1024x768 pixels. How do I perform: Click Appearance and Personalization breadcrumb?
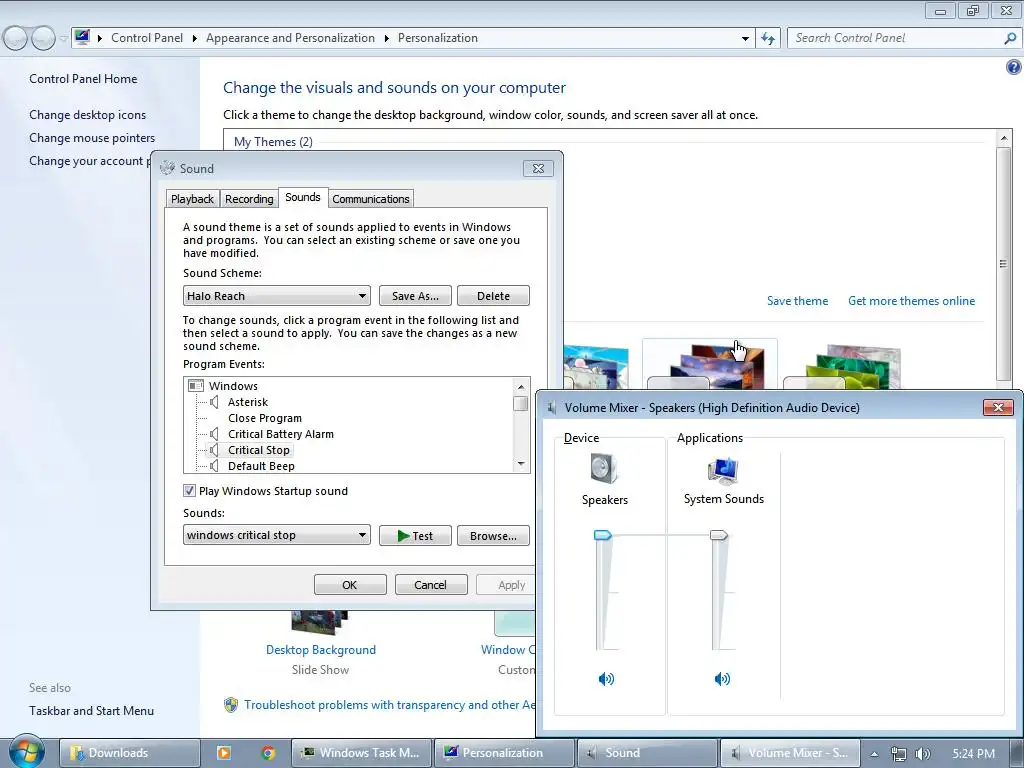(291, 38)
